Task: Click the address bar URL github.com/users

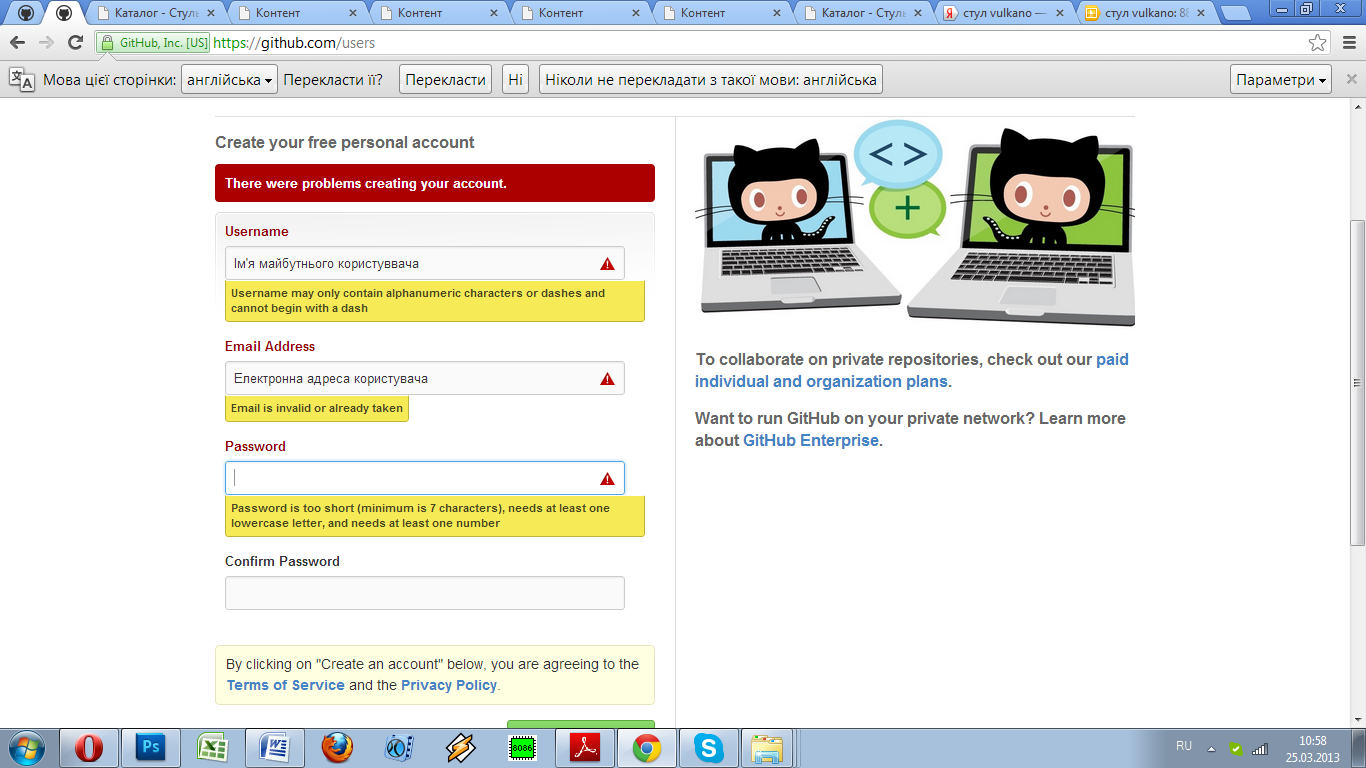Action: (x=294, y=43)
